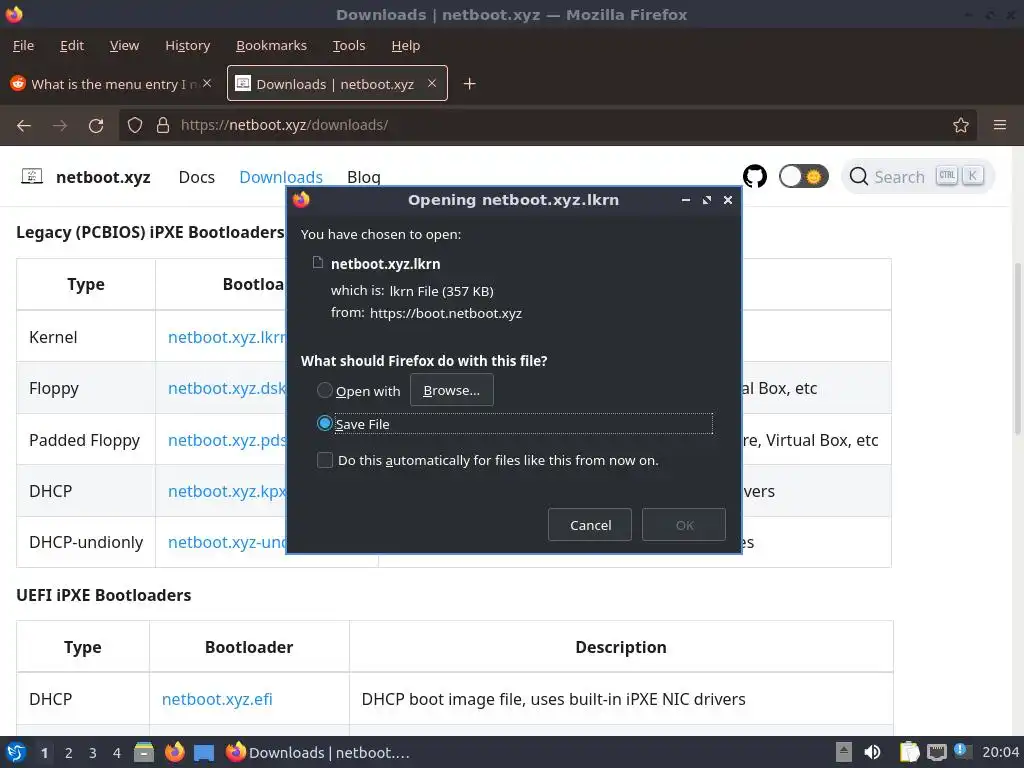
Task: Open the Firefox hamburger menu
Action: point(999,125)
